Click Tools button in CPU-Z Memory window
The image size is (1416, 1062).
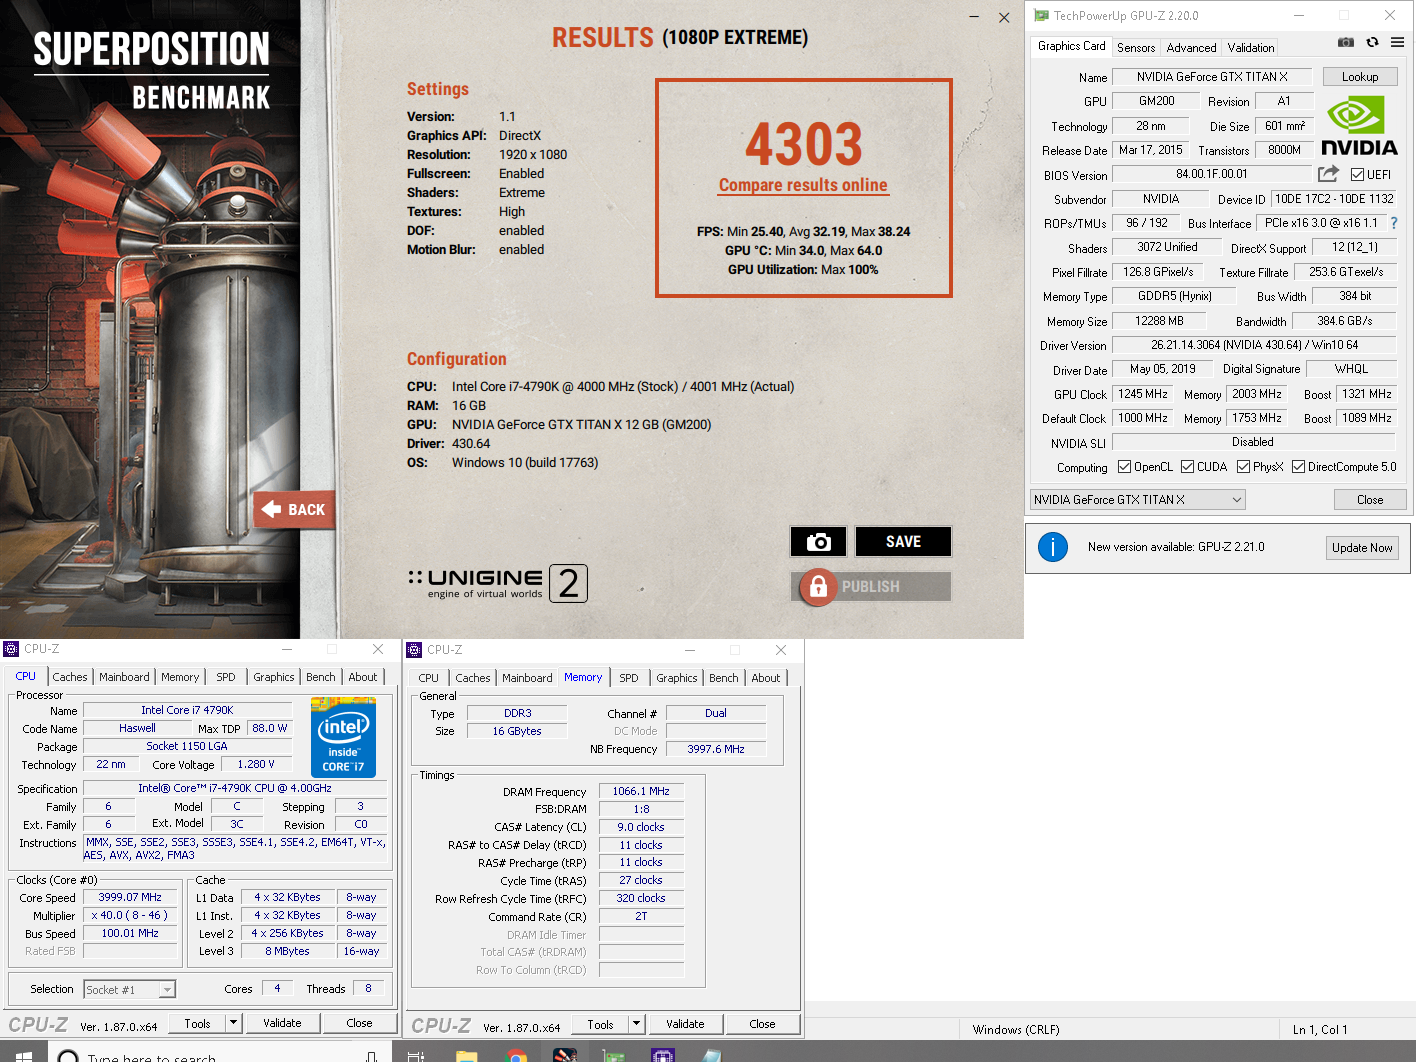pyautogui.click(x=600, y=1024)
